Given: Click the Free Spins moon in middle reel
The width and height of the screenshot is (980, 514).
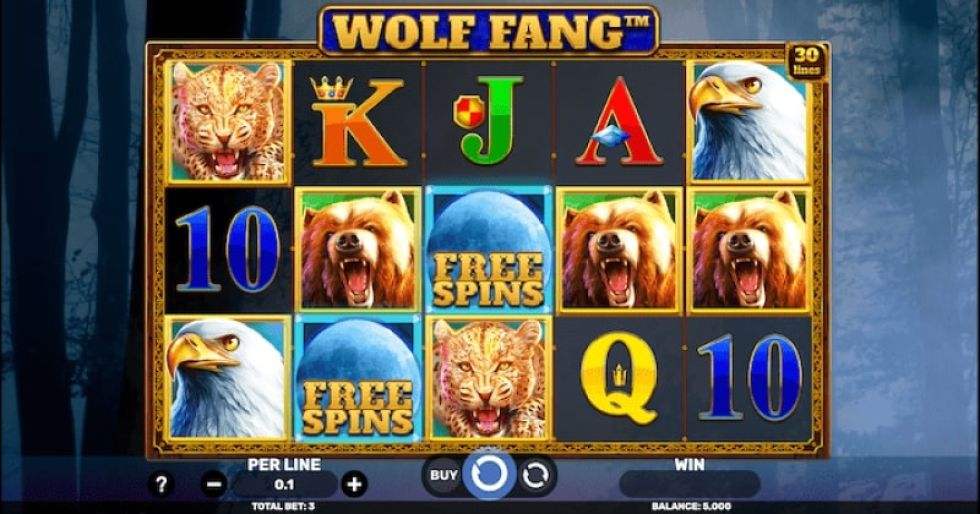Looking at the screenshot, I should pos(488,249).
